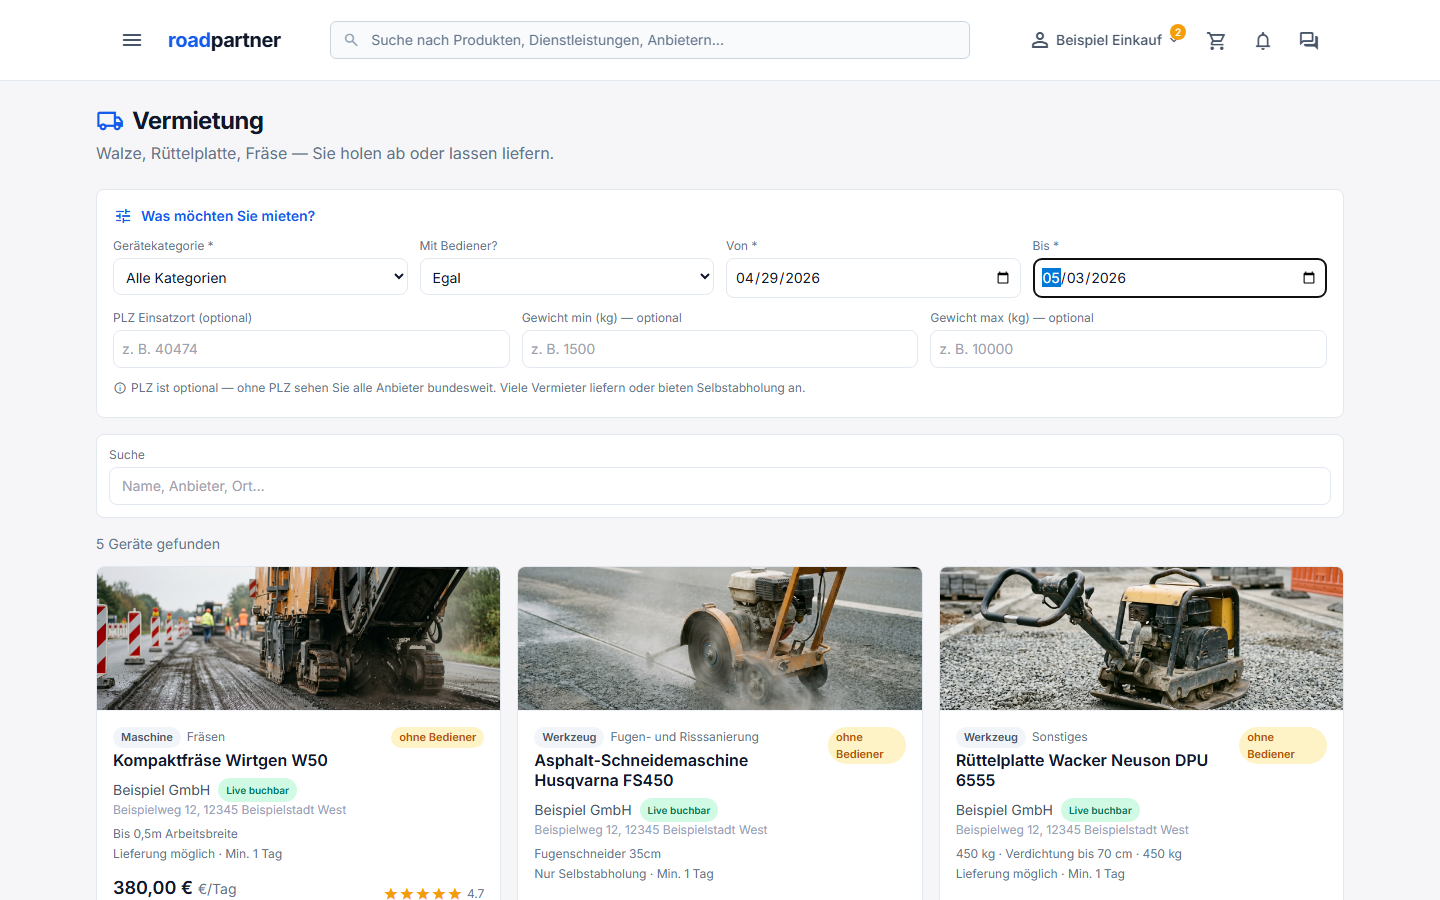Focus the Suche name/provider field
This screenshot has height=900, width=1440.
(720, 486)
